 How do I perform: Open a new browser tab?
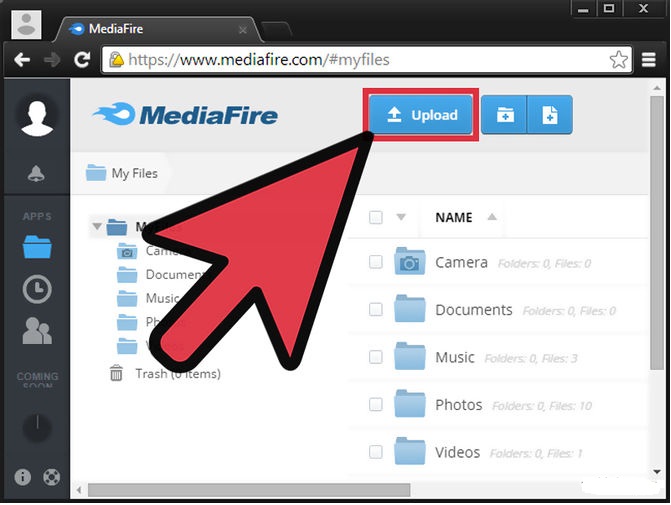[276, 31]
